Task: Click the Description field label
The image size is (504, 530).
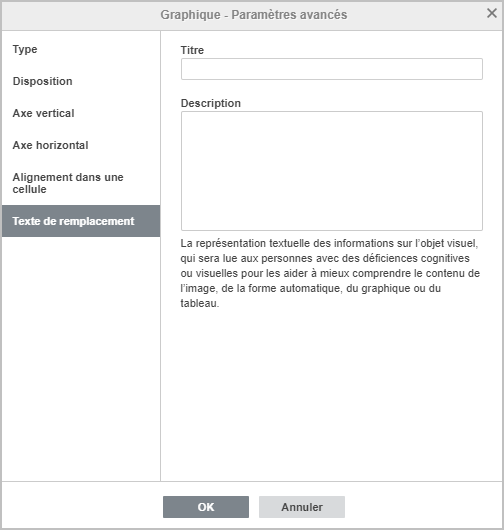Action: (x=211, y=103)
